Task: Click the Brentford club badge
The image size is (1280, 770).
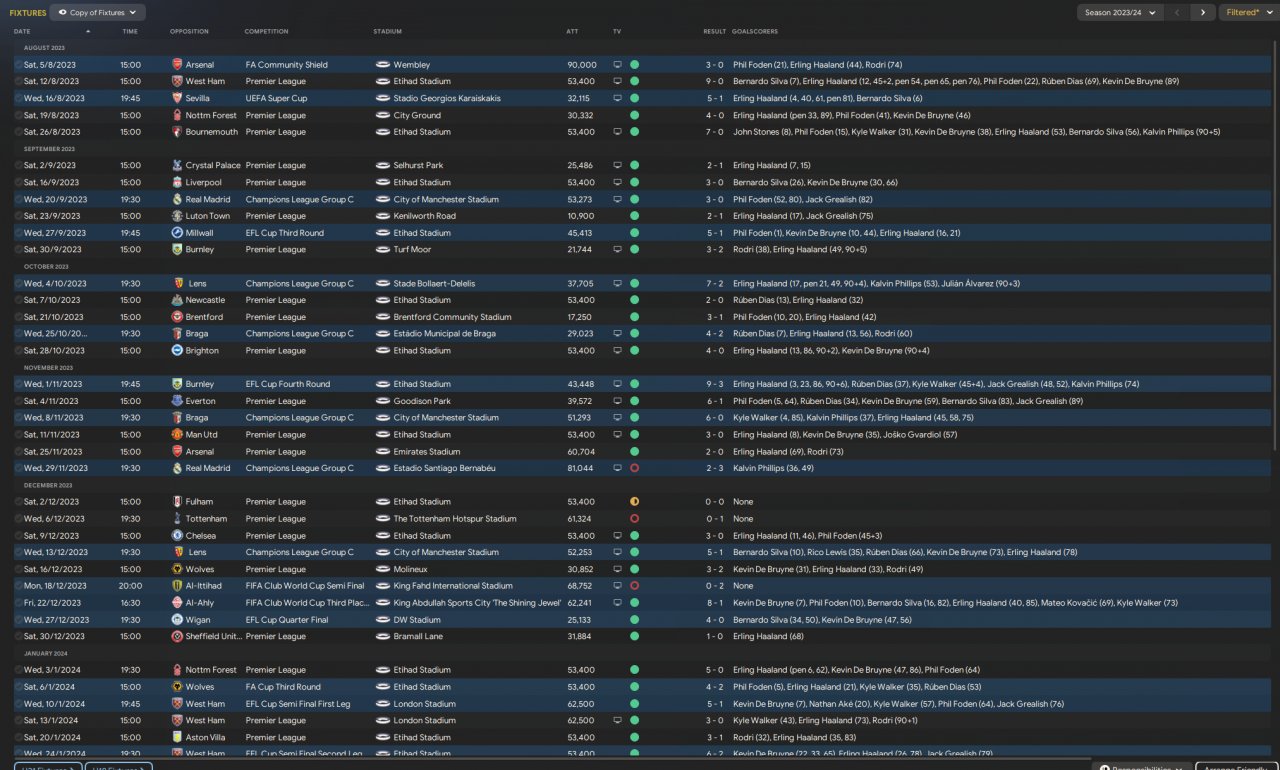Action: (177, 317)
